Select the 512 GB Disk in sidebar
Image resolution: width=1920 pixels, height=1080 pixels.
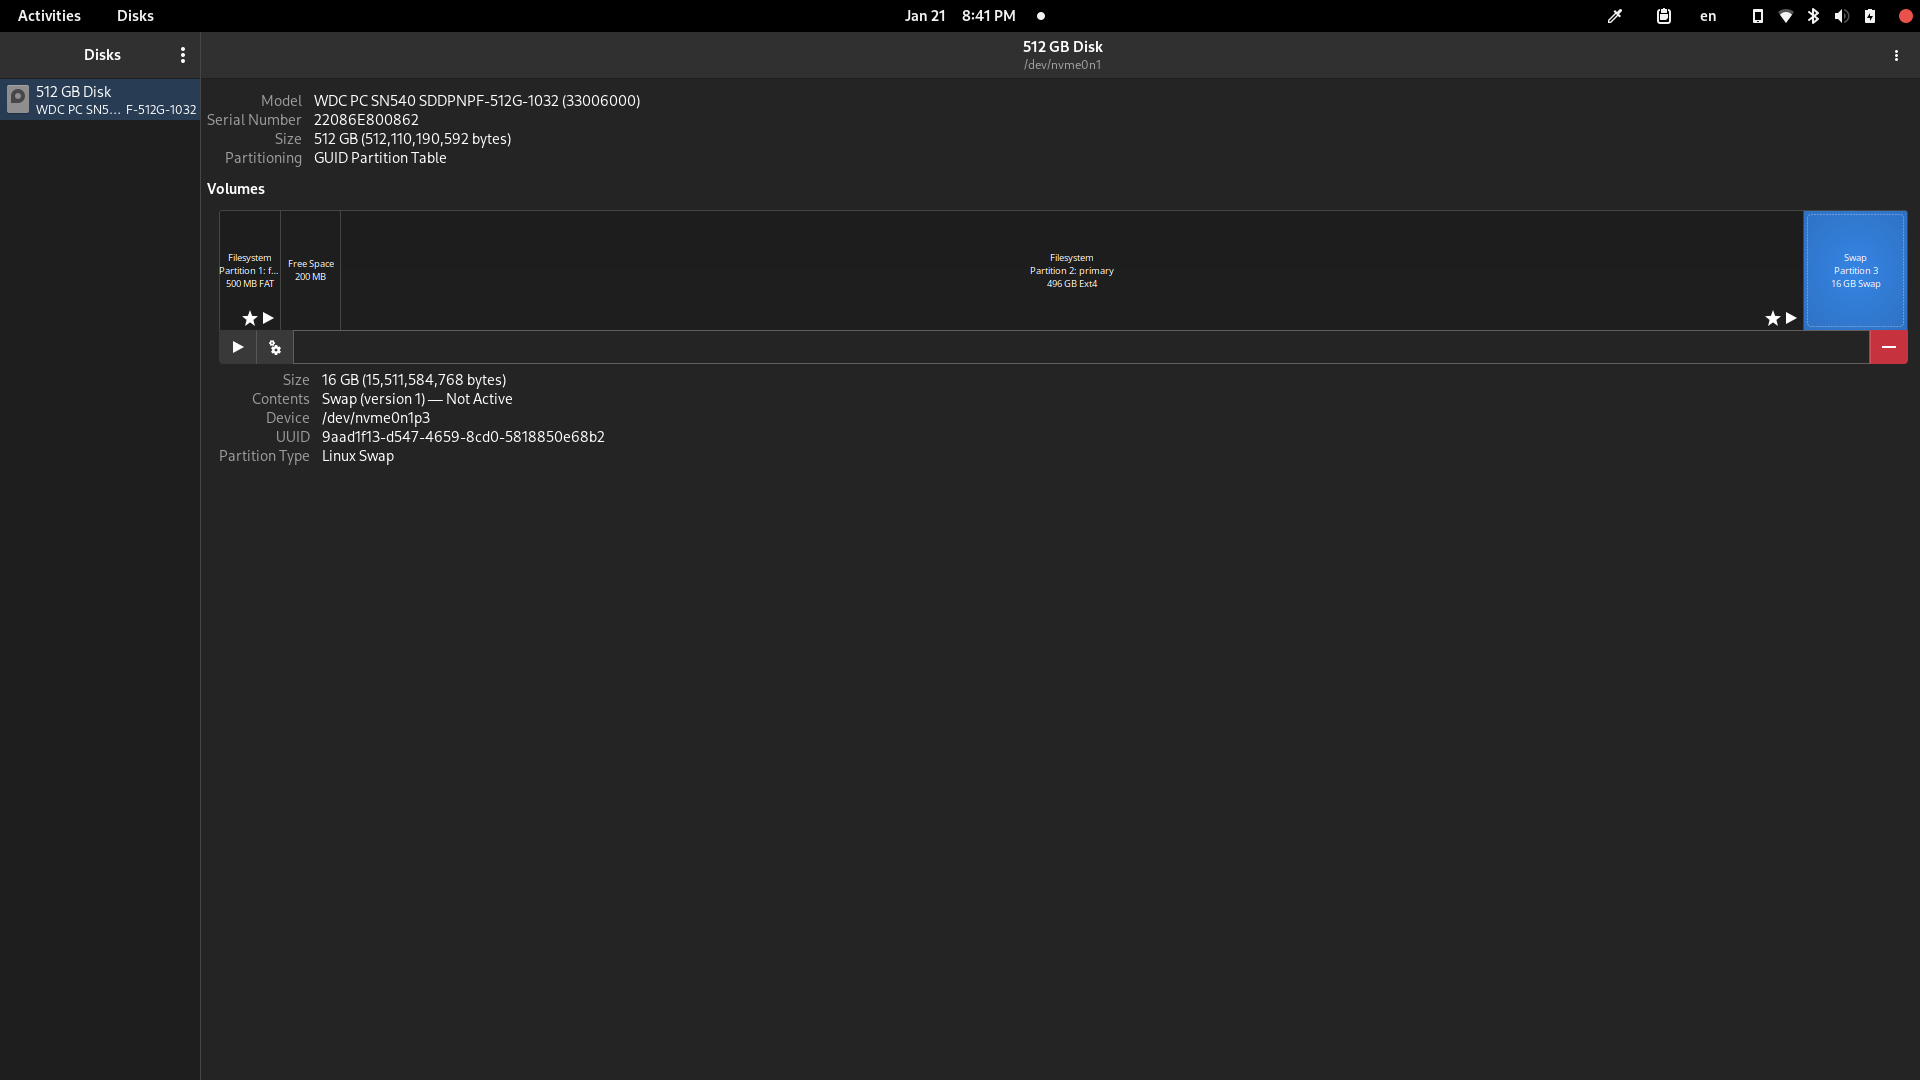click(100, 100)
